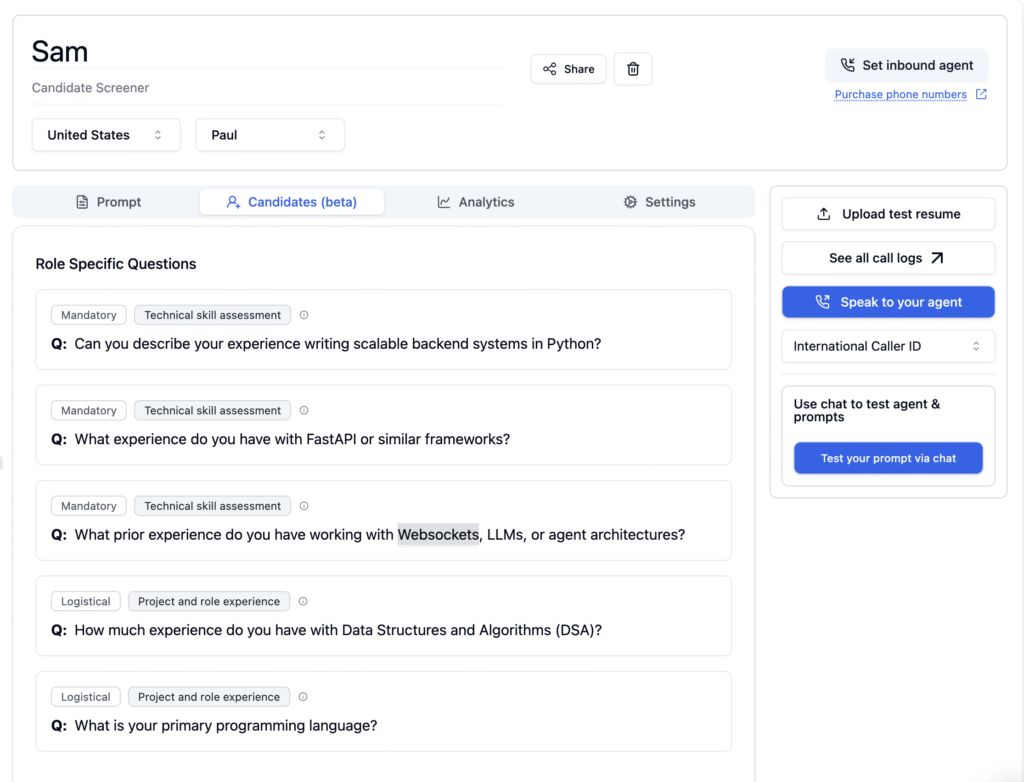Image resolution: width=1024 pixels, height=782 pixels.
Task: Click Use chat to test agent & prompts text
Action: 867,410
